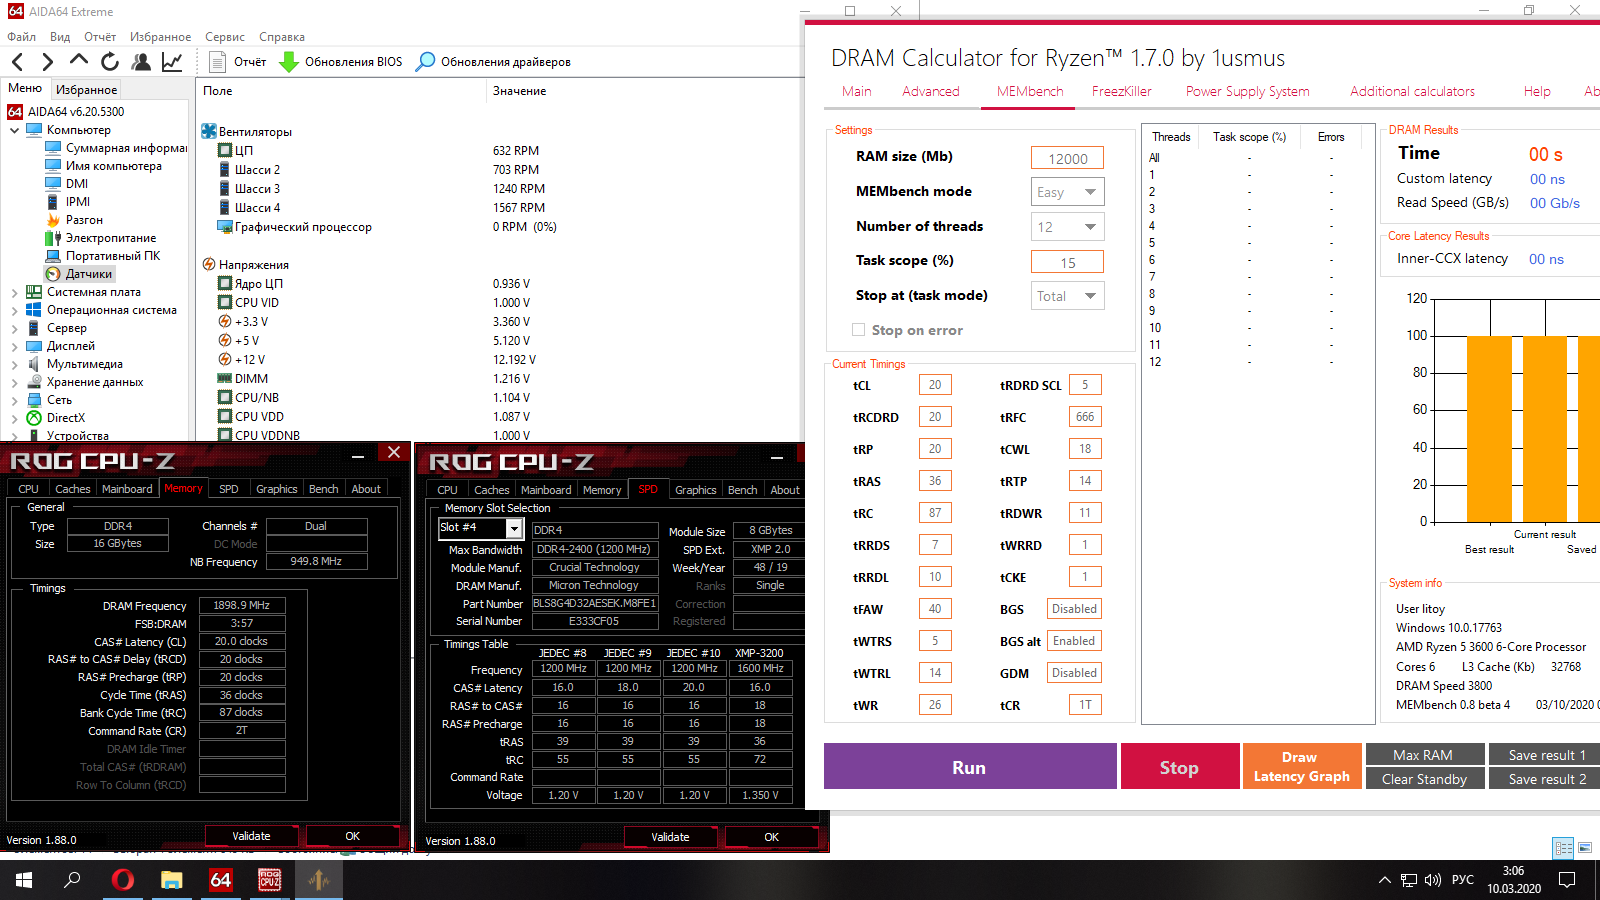The image size is (1600, 900).
Task: Open the Файл menu in AIDA64
Action: [x=21, y=37]
